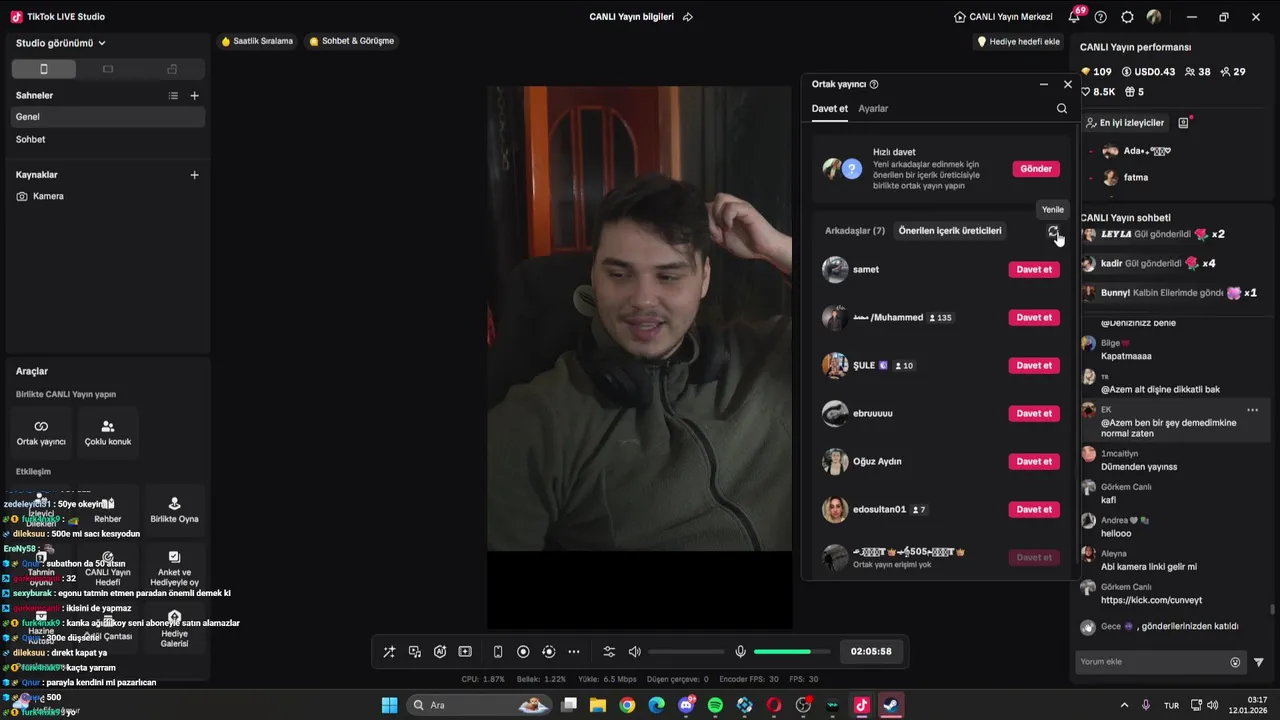
Task: Add a new scene with plus icon
Action: pos(194,95)
